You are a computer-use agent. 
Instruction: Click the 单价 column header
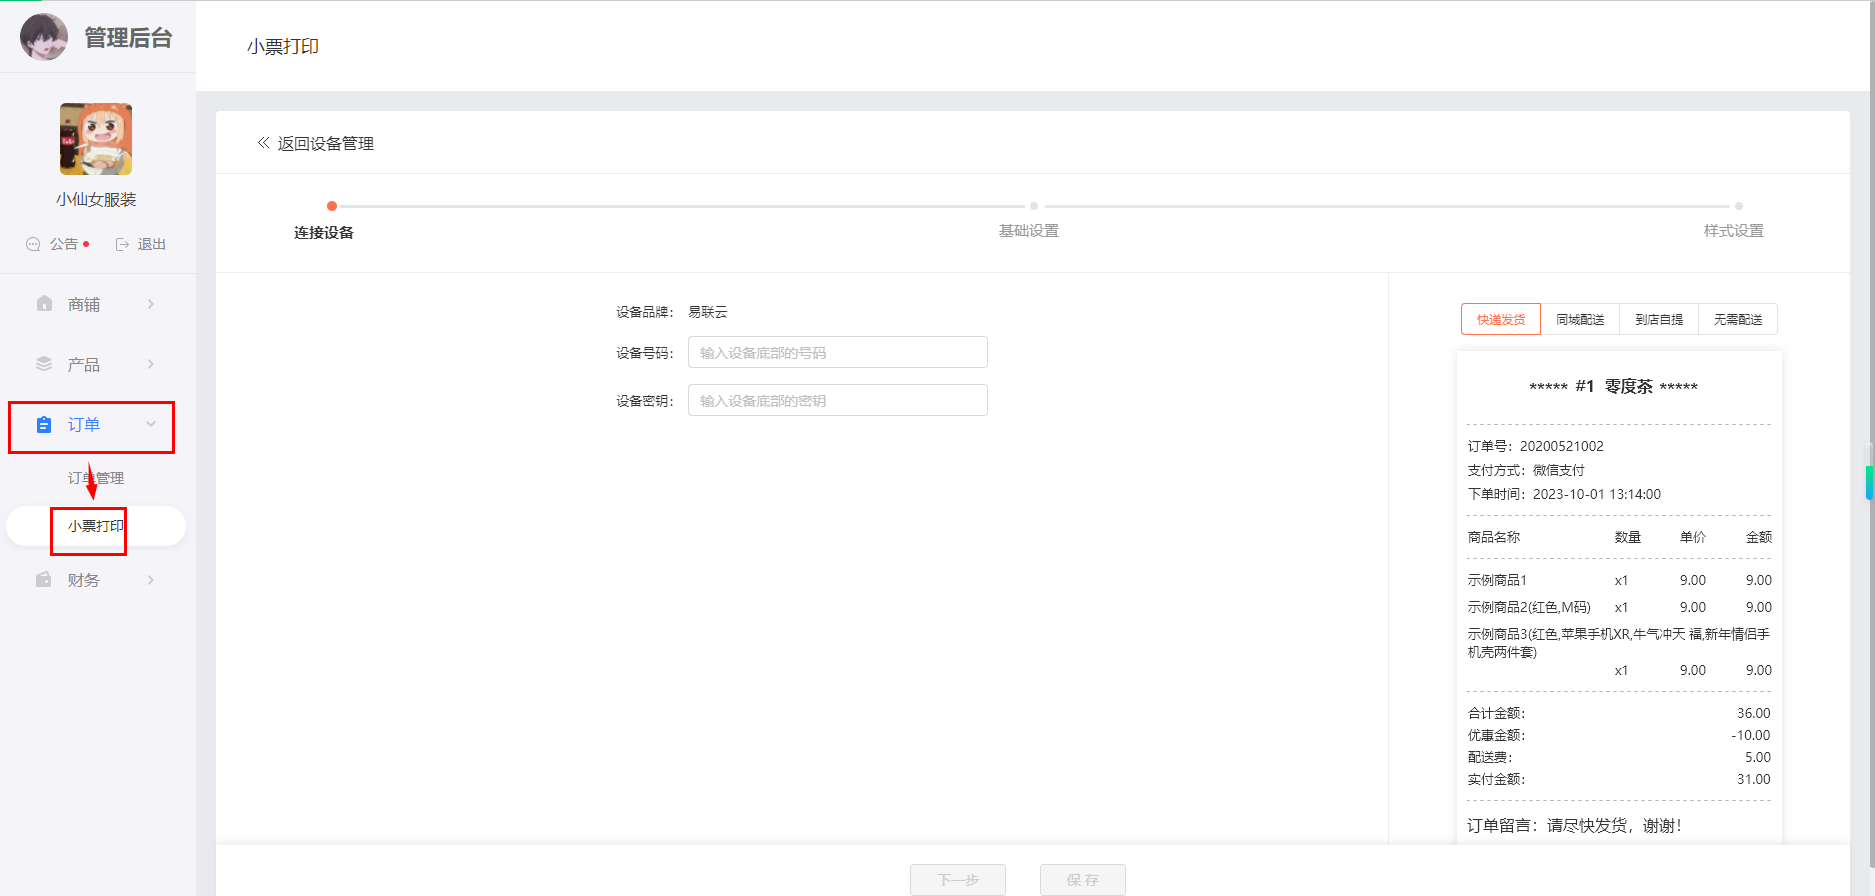pyautogui.click(x=1693, y=537)
